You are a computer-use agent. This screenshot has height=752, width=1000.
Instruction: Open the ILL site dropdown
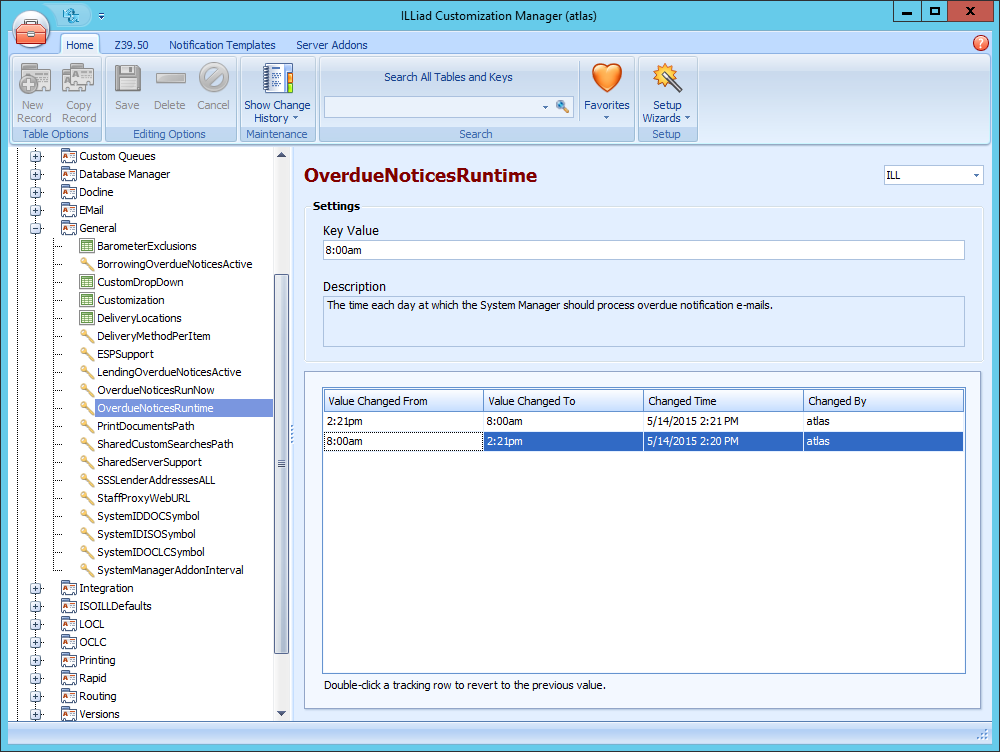(933, 175)
